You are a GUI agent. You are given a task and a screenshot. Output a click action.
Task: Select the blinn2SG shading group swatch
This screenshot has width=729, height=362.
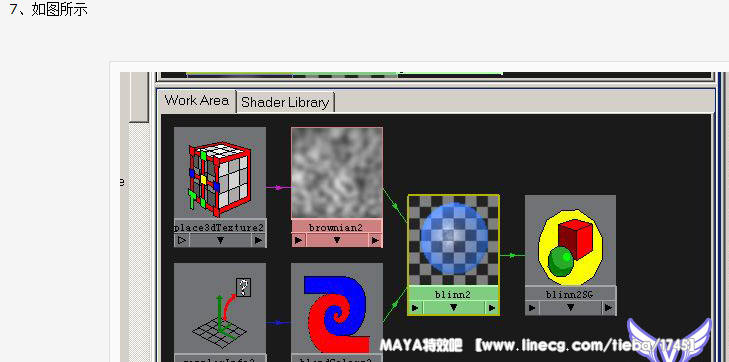pyautogui.click(x=570, y=240)
